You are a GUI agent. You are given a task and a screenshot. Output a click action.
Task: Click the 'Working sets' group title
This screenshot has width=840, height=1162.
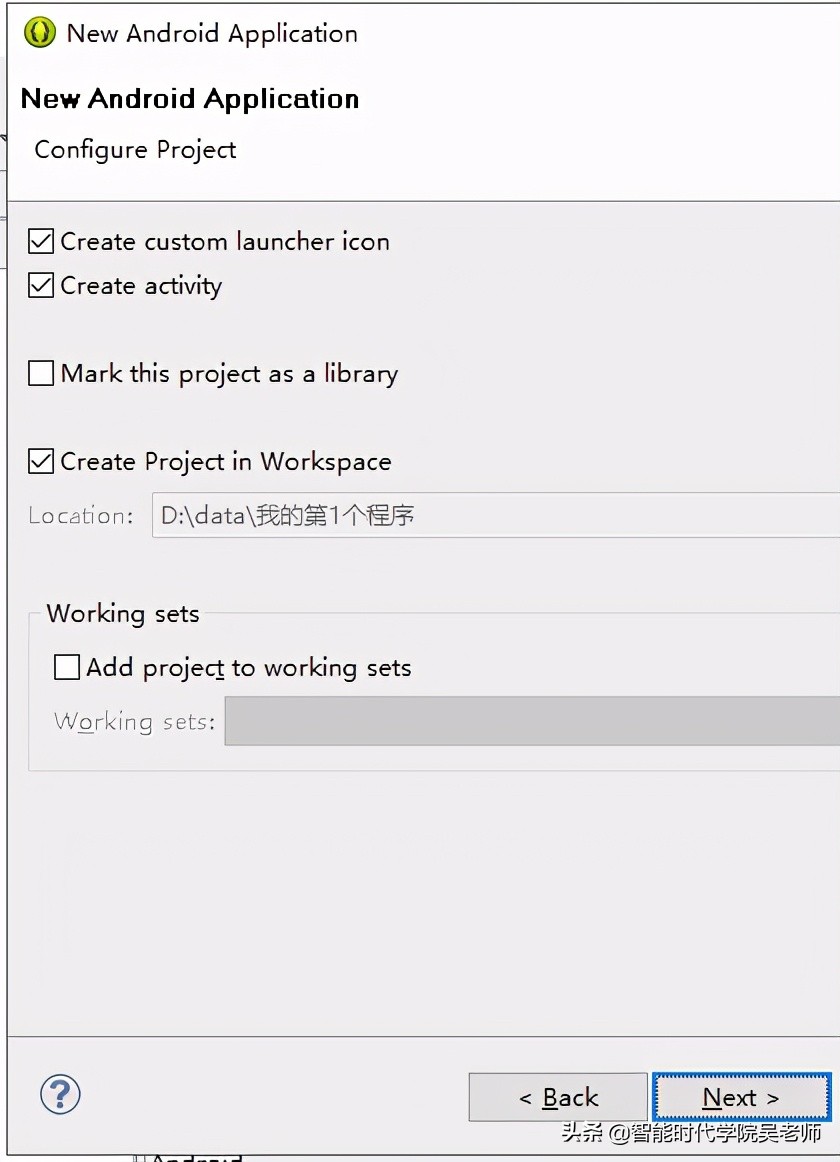click(123, 614)
